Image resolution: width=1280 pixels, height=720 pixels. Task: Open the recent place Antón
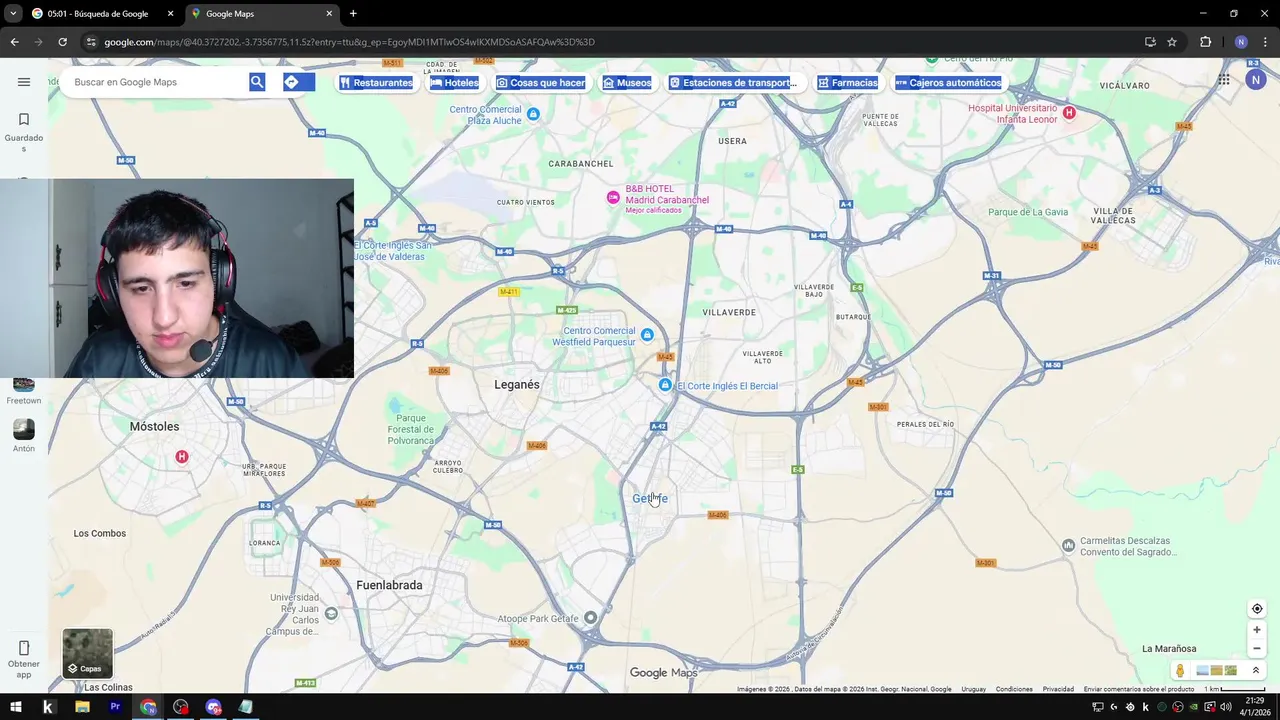click(24, 435)
